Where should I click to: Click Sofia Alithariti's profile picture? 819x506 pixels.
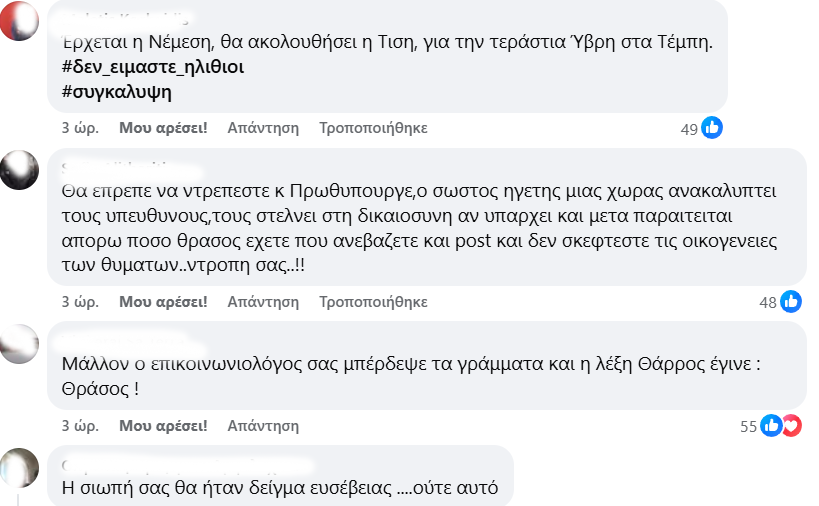click(x=19, y=169)
